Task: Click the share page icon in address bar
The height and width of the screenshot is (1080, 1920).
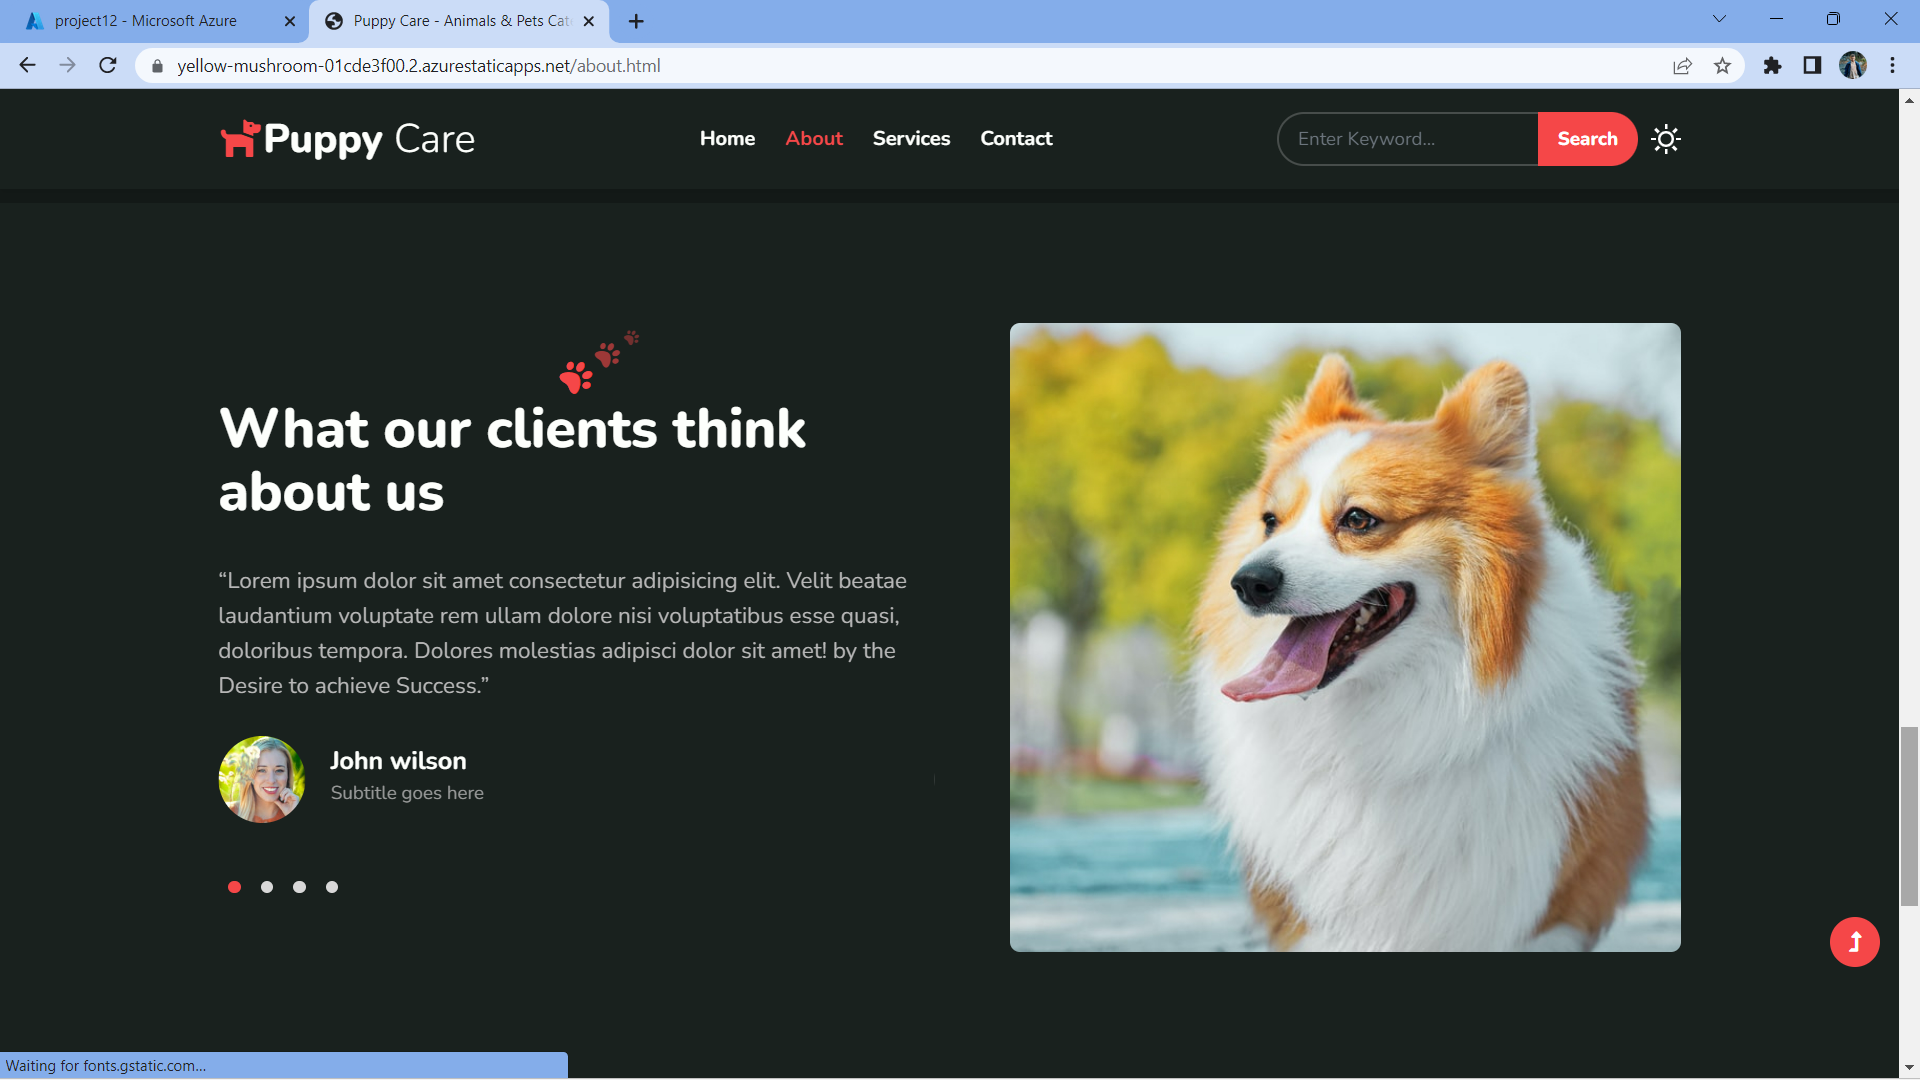Action: tap(1682, 66)
